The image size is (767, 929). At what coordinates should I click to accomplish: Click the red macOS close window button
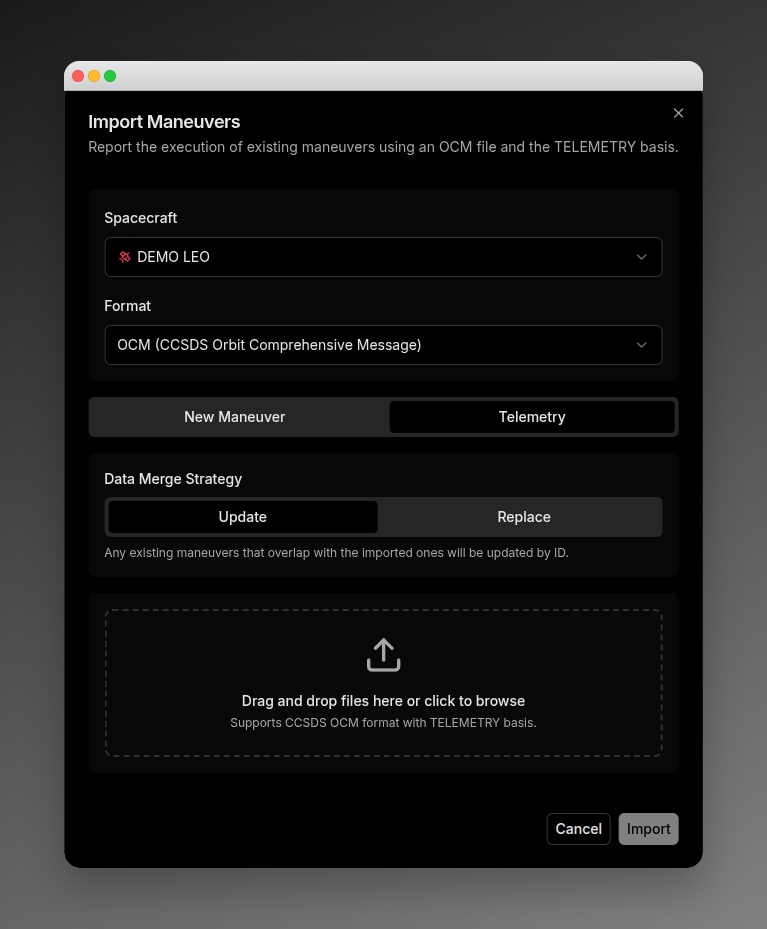tap(78, 76)
